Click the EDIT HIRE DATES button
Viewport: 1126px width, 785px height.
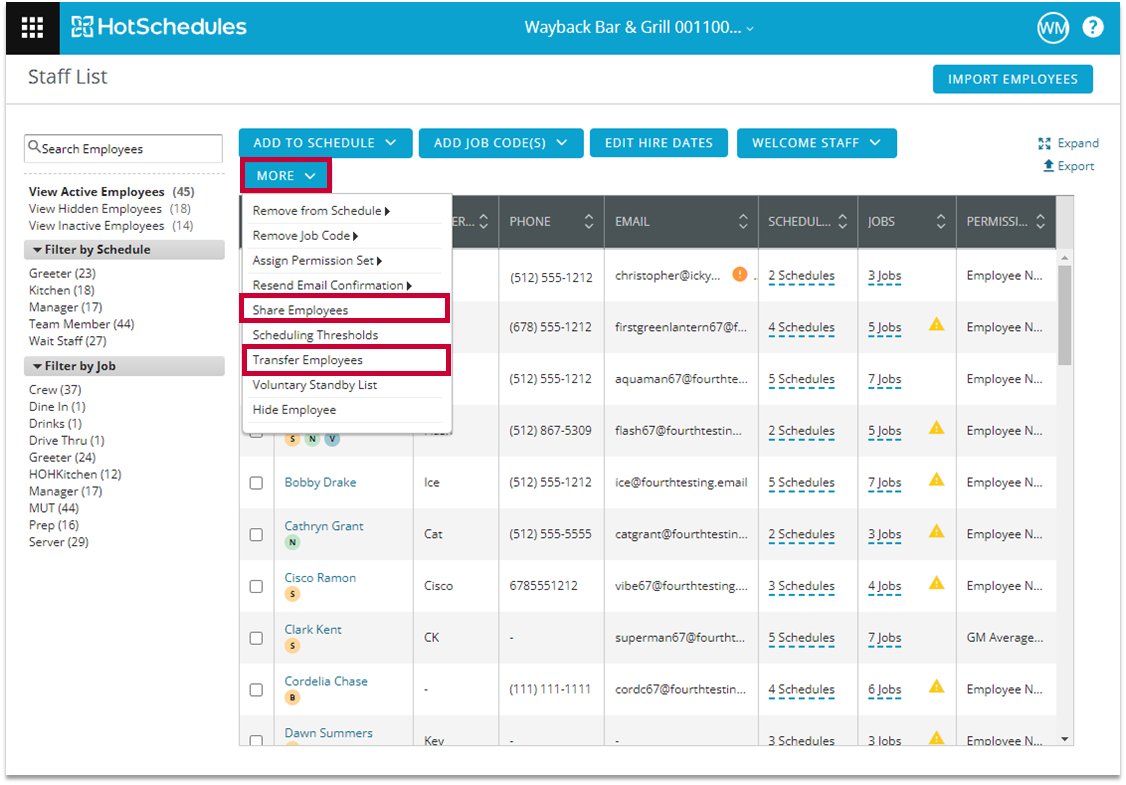pos(659,143)
